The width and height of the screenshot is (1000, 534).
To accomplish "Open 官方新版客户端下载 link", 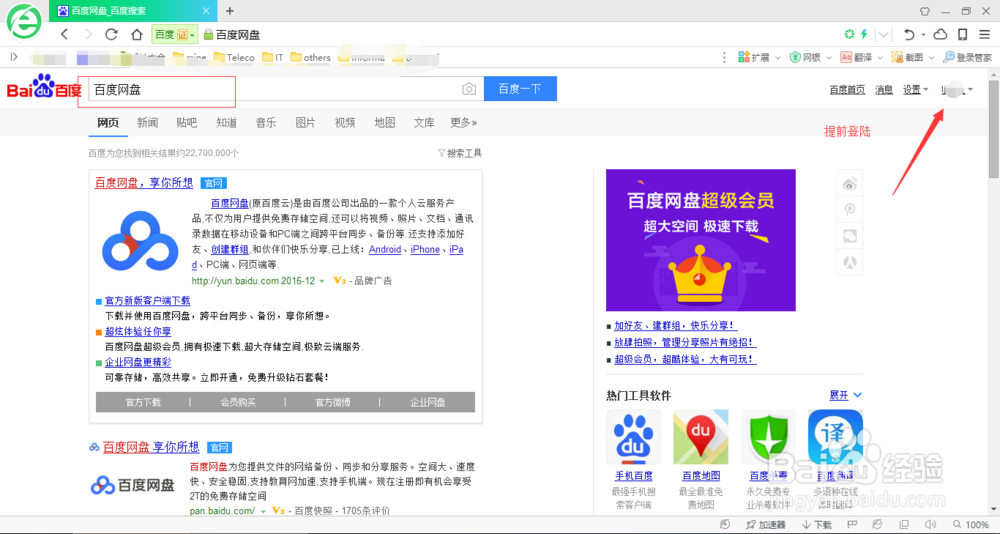I will (x=147, y=300).
